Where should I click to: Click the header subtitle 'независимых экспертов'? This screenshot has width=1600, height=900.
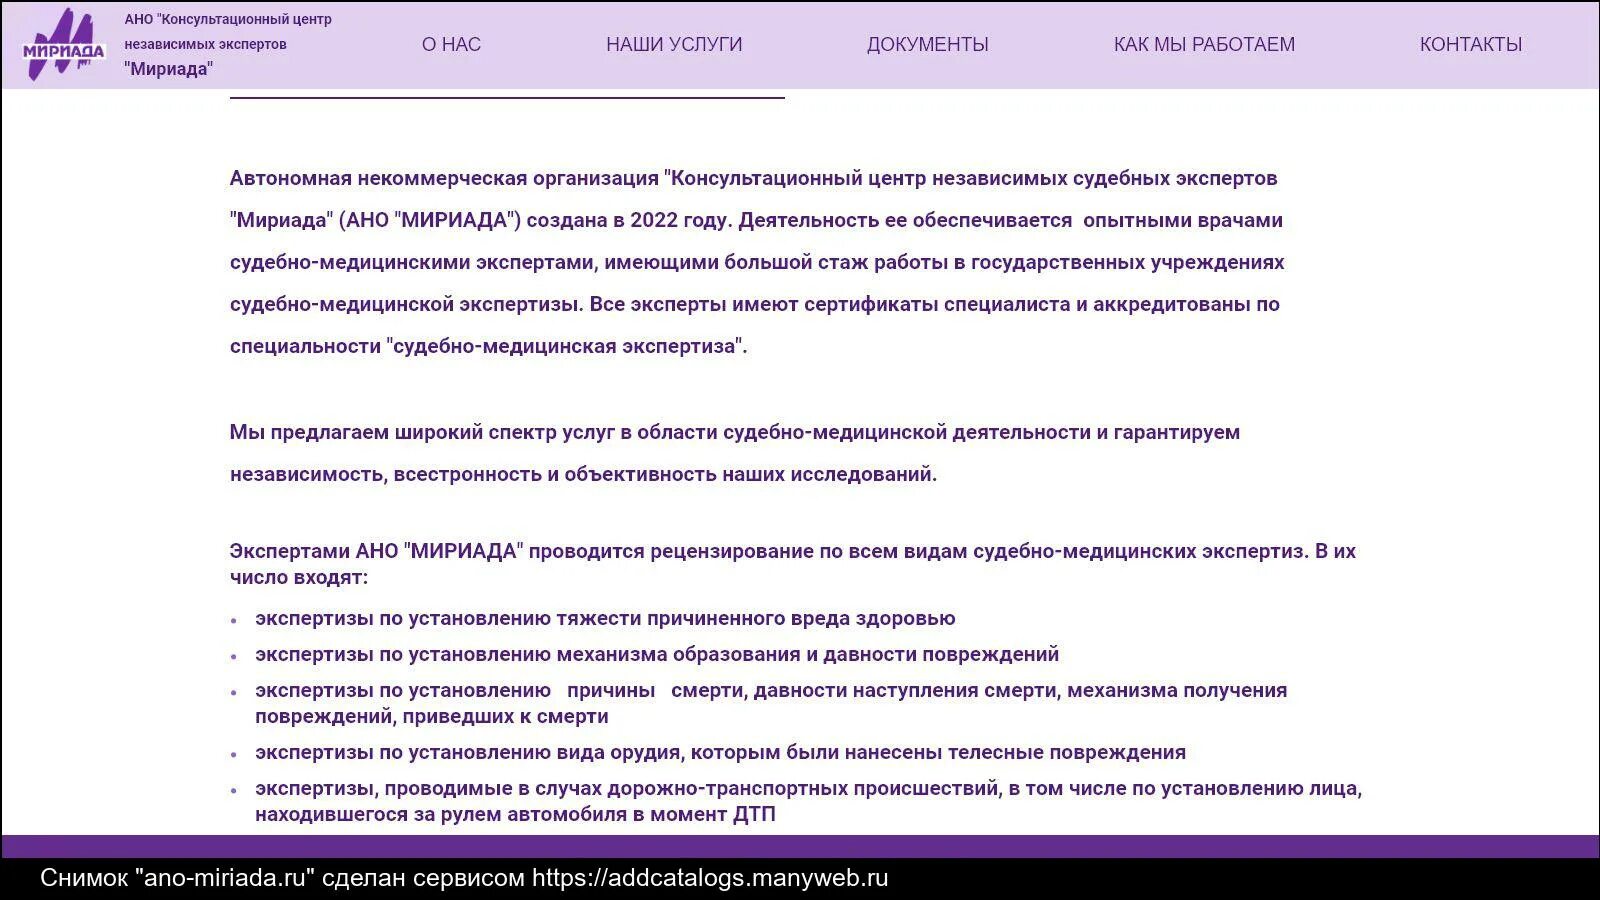tap(205, 43)
